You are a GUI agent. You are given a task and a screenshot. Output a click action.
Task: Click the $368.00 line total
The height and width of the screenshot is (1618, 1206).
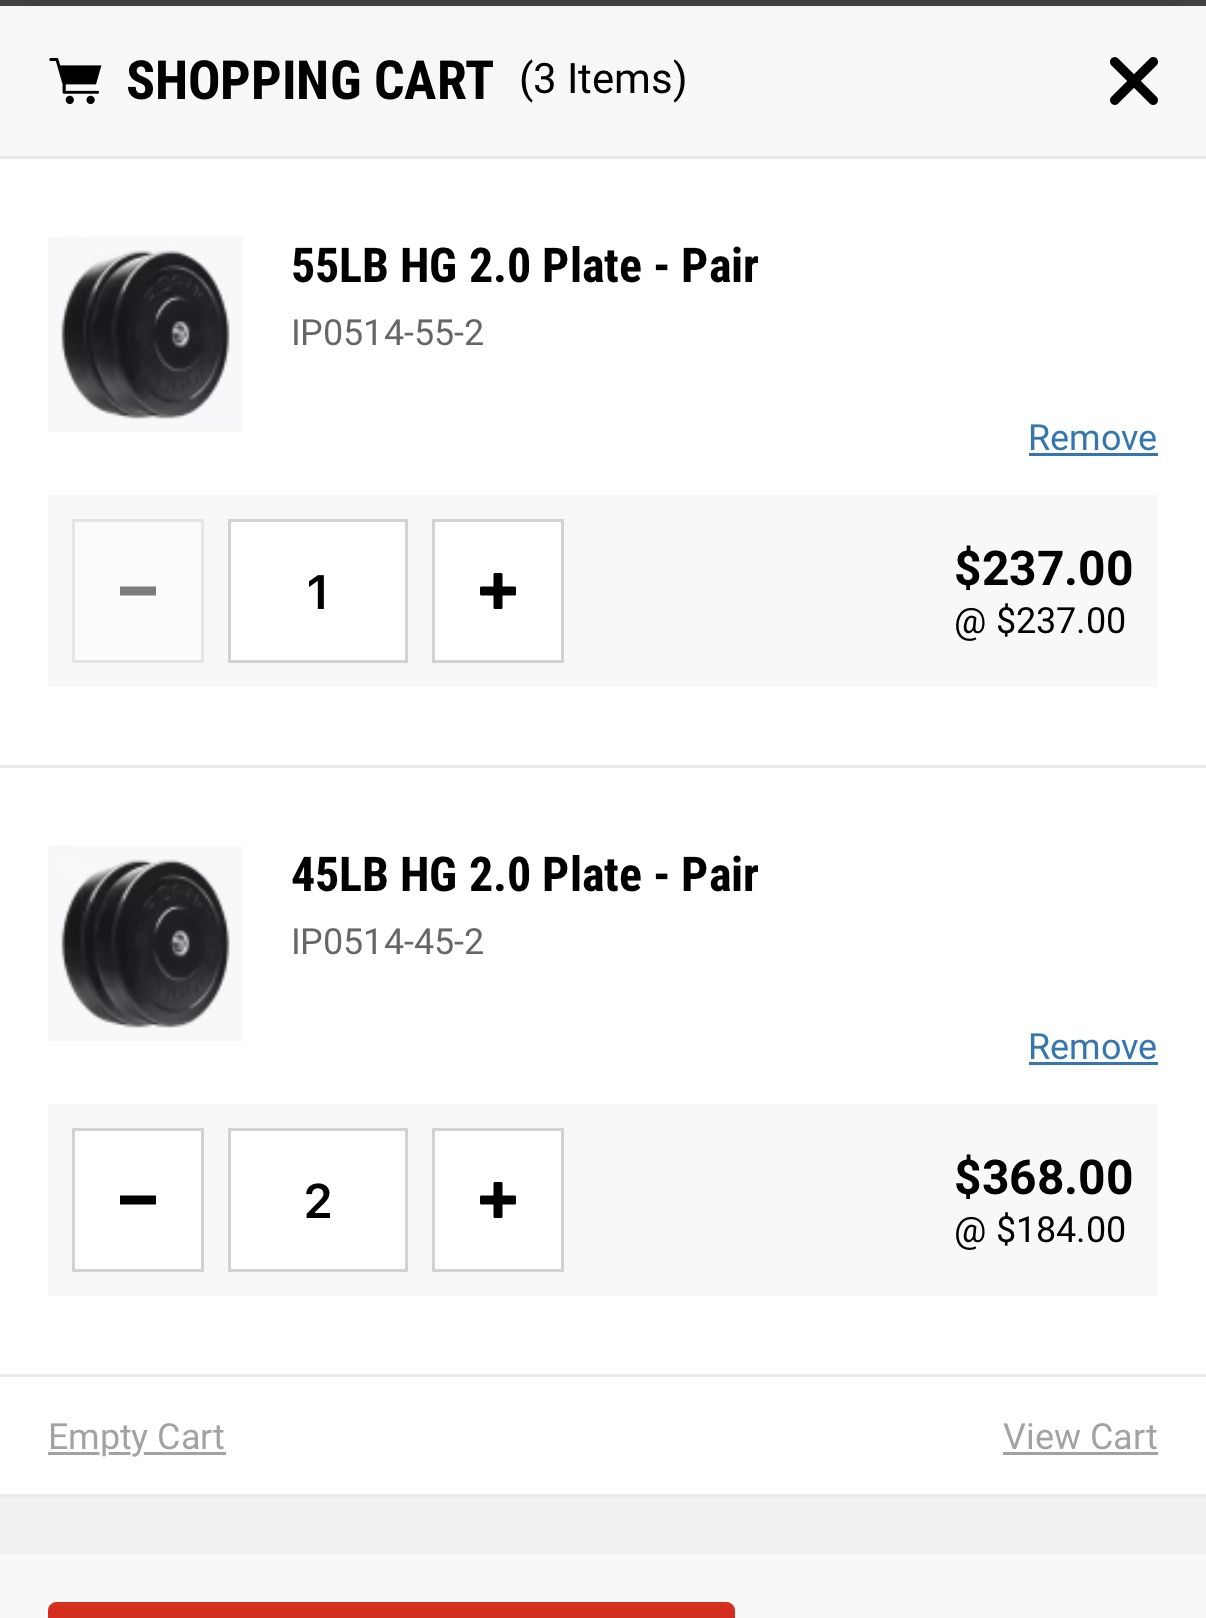point(1043,1177)
